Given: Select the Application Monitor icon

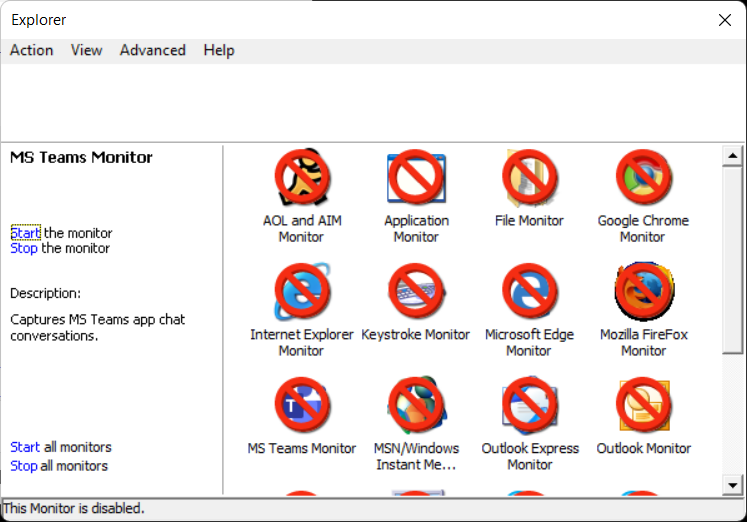Looking at the screenshot, I should [x=416, y=177].
